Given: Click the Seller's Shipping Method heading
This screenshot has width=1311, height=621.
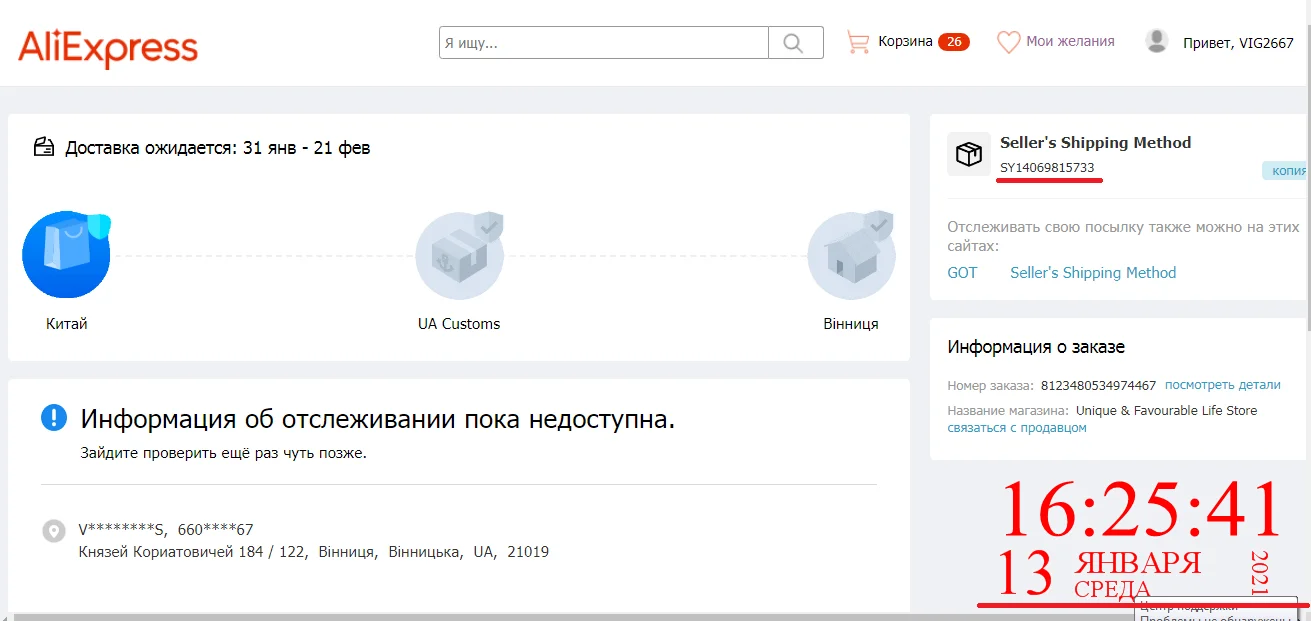Looking at the screenshot, I should tap(1095, 143).
